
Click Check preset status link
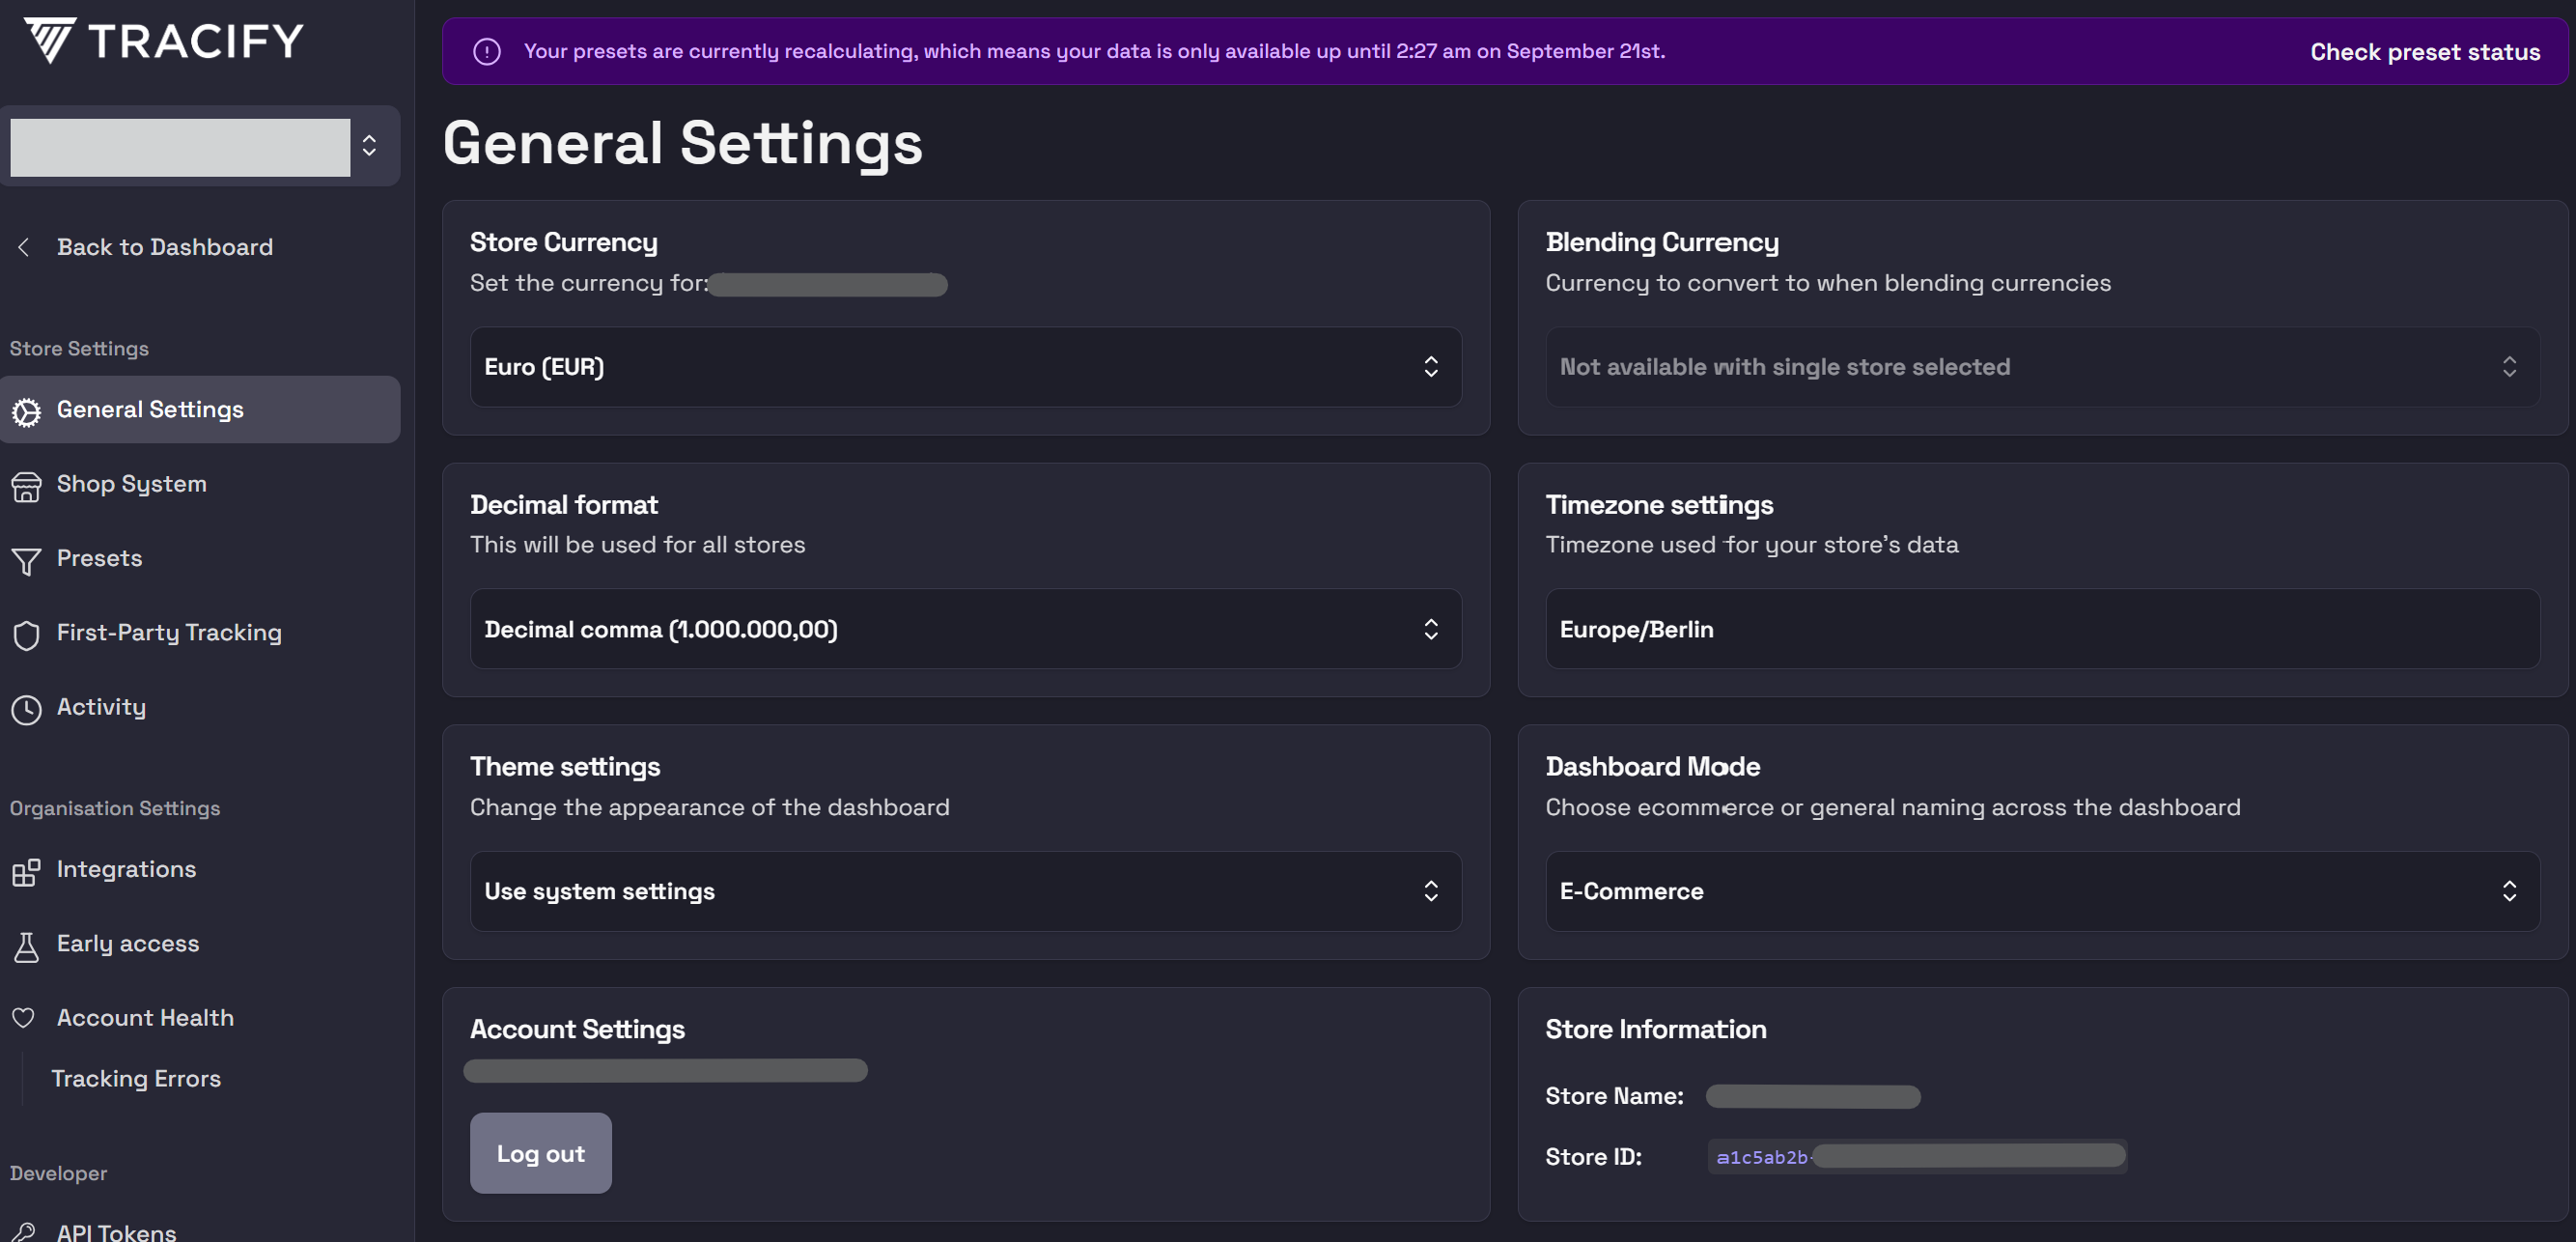tap(2424, 52)
